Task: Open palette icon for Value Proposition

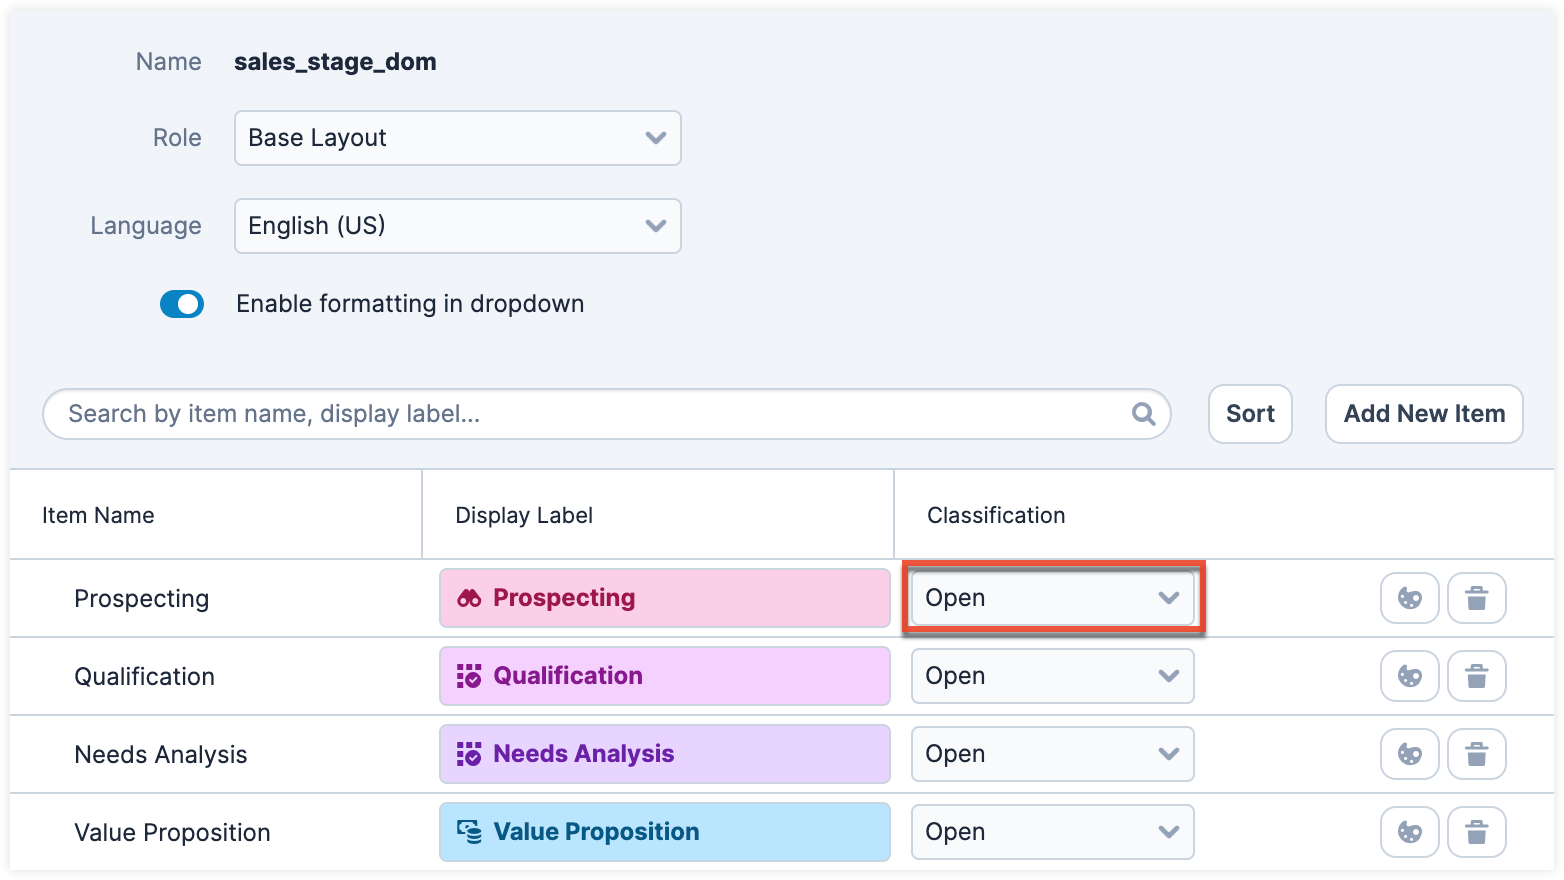Action: pos(1409,832)
